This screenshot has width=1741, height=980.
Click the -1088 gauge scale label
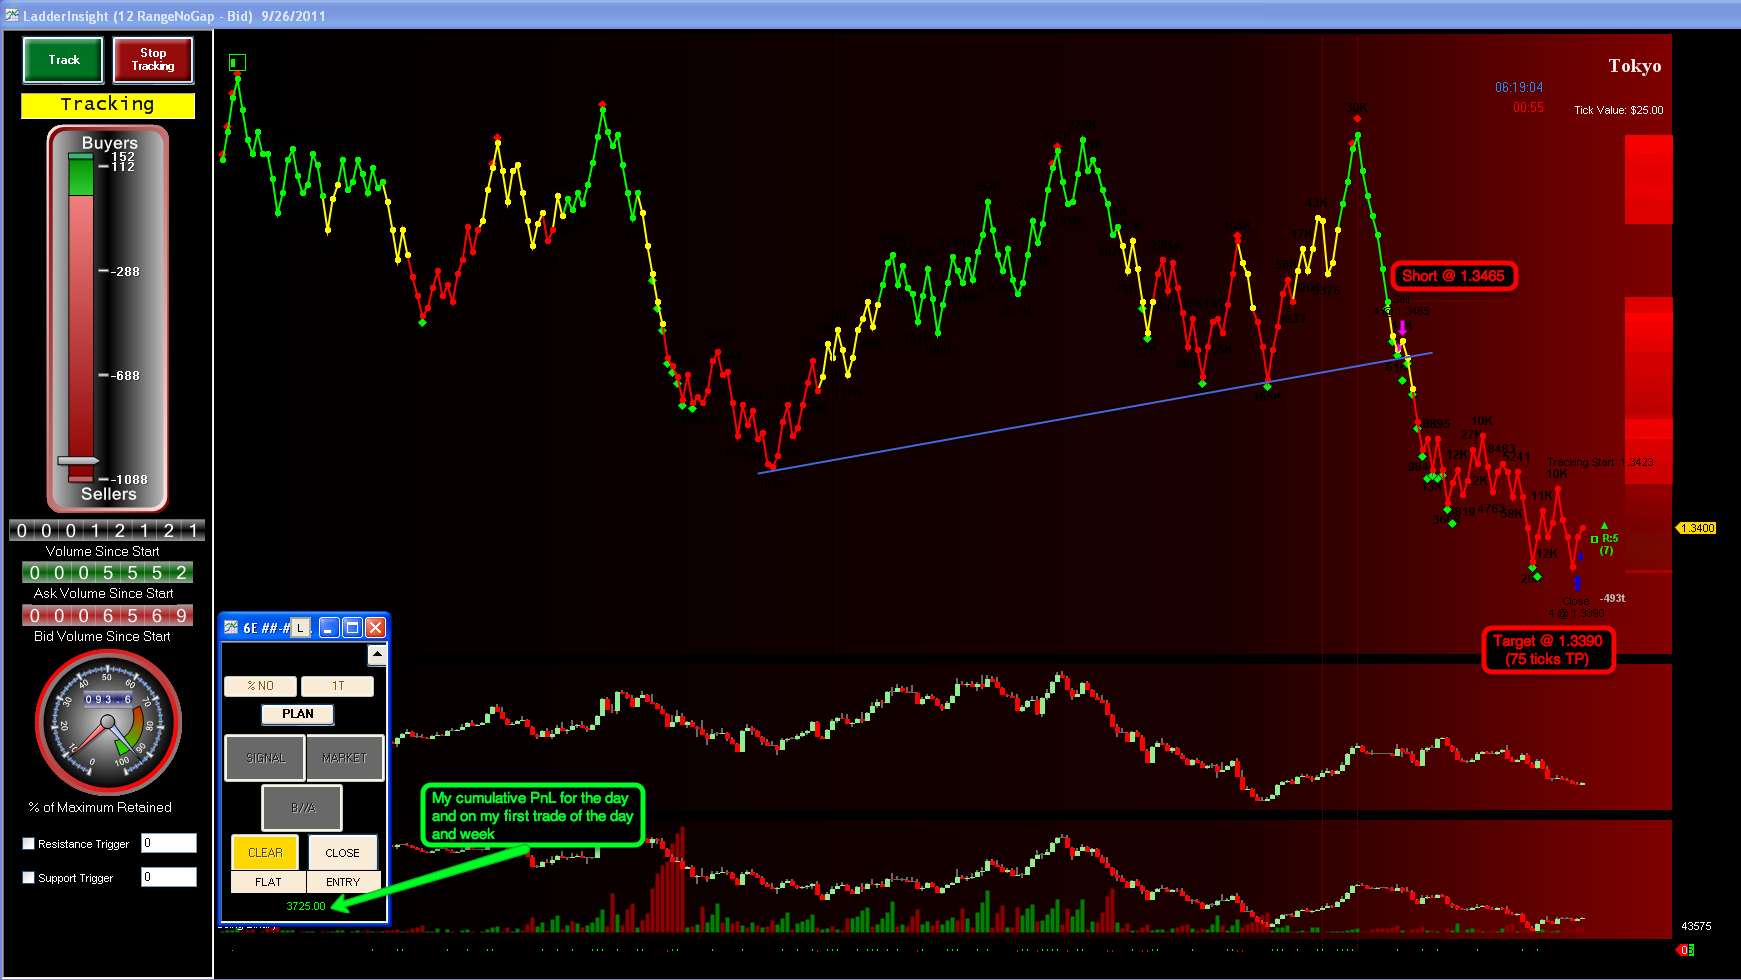tap(129, 479)
